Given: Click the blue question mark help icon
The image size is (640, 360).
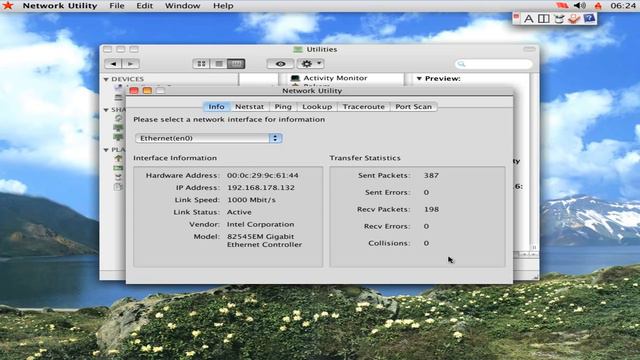Looking at the screenshot, I should tap(589, 19).
